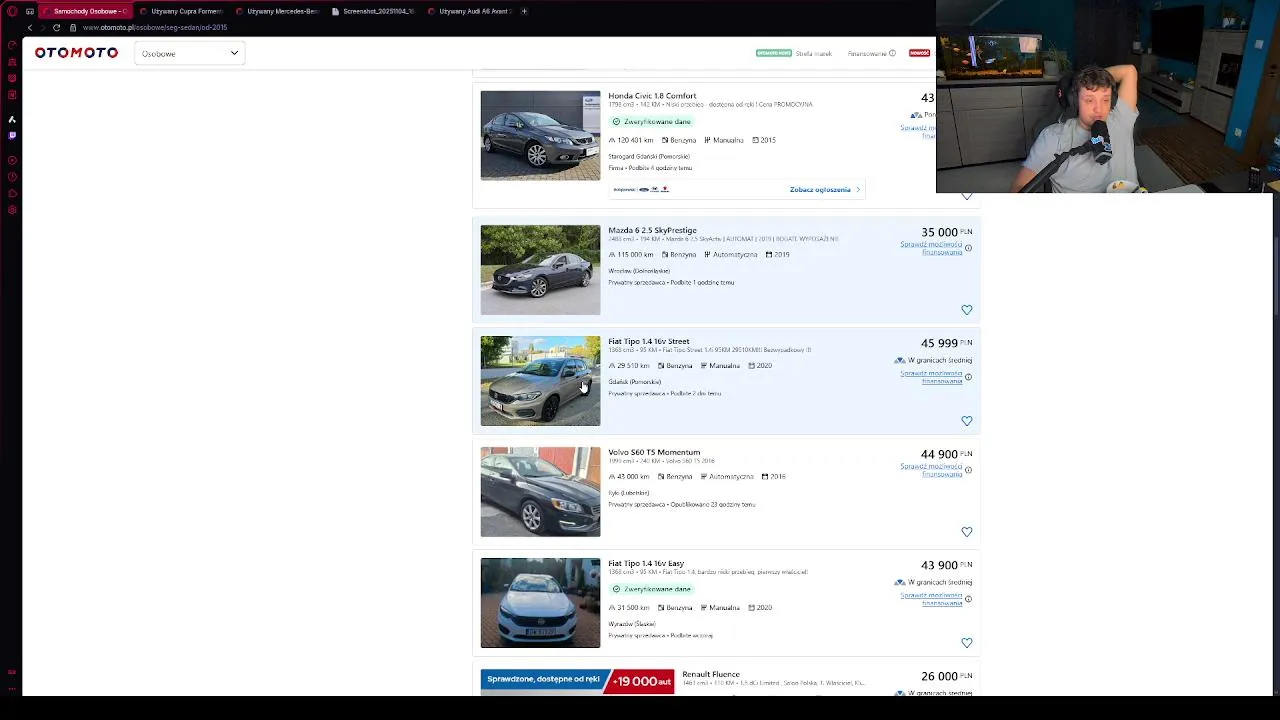
Task: Click the price scale icon on Fiat Tipo Street
Action: [899, 360]
